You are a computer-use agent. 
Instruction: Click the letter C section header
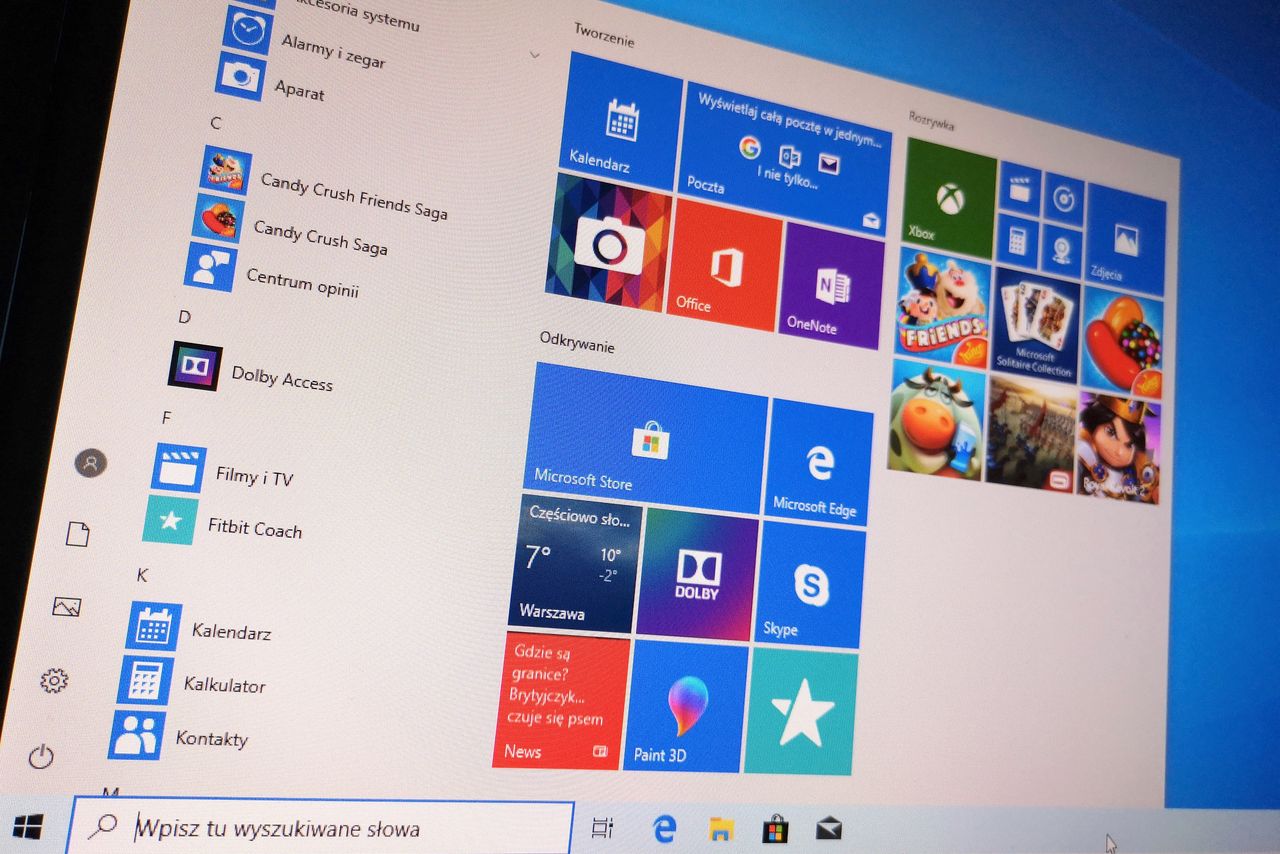[216, 123]
